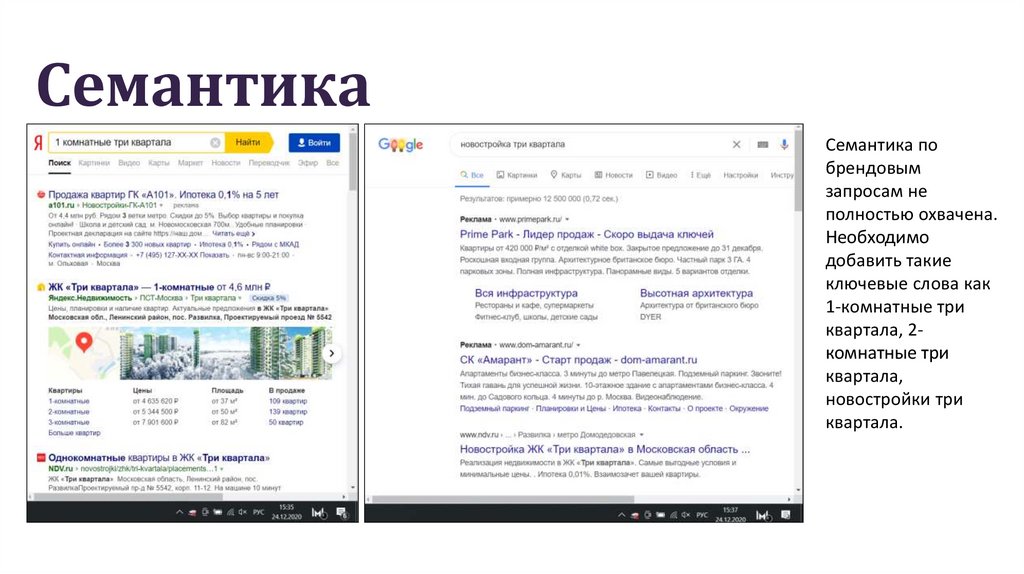Open the Google on-screen keyboard icon
Screen dimensions: 1024x574
pyautogui.click(x=762, y=144)
